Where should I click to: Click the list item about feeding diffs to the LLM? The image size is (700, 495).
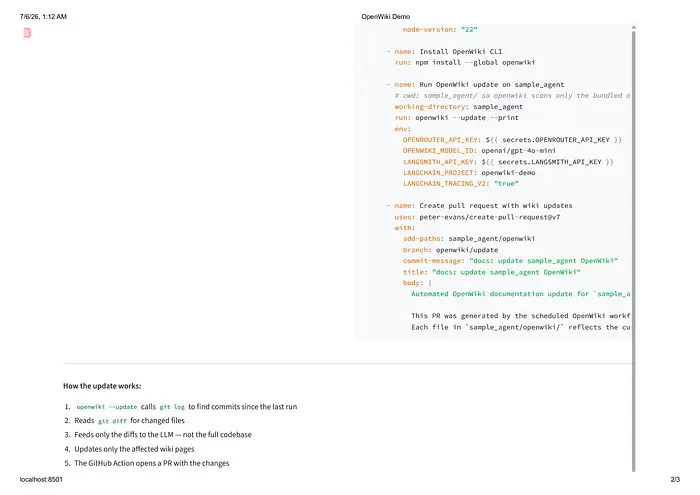pos(162,435)
